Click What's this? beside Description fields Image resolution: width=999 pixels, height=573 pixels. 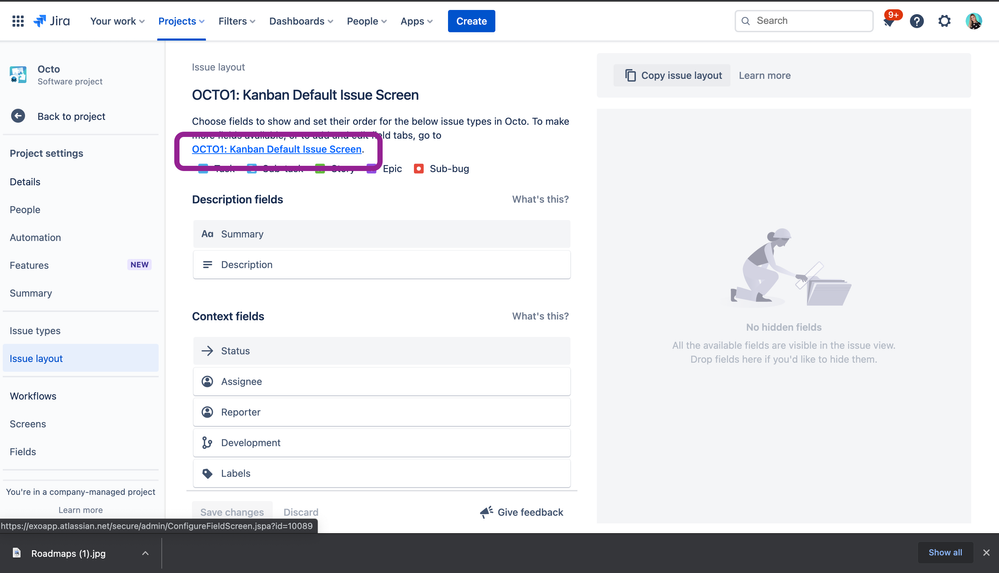coord(540,199)
